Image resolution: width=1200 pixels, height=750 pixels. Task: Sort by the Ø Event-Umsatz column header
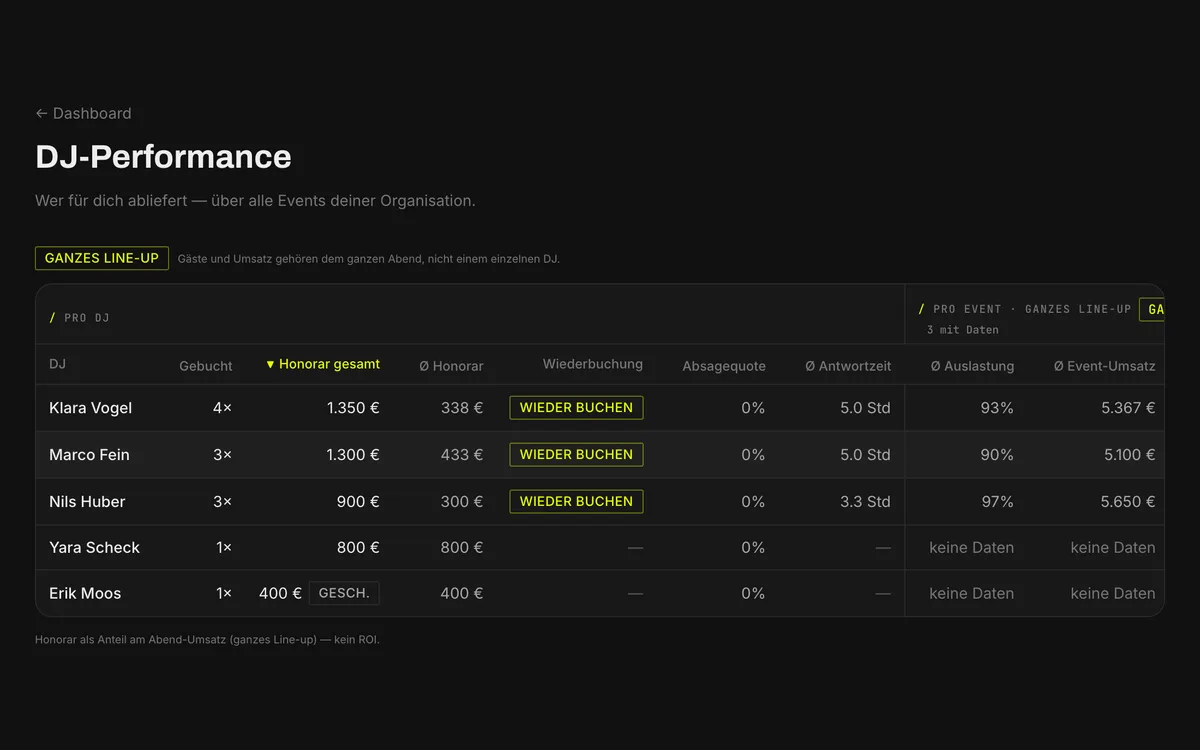click(1104, 366)
